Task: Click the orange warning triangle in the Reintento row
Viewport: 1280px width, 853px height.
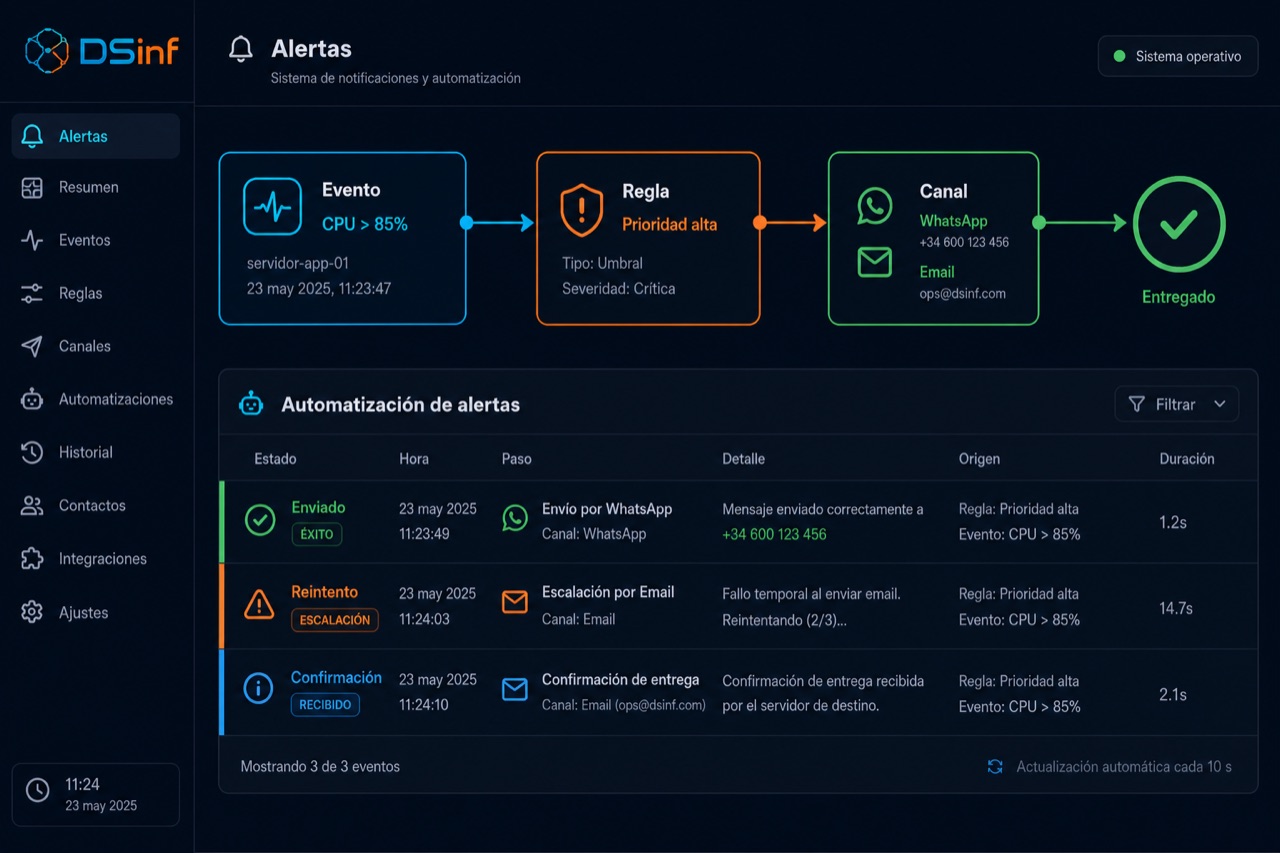Action: coord(259,604)
